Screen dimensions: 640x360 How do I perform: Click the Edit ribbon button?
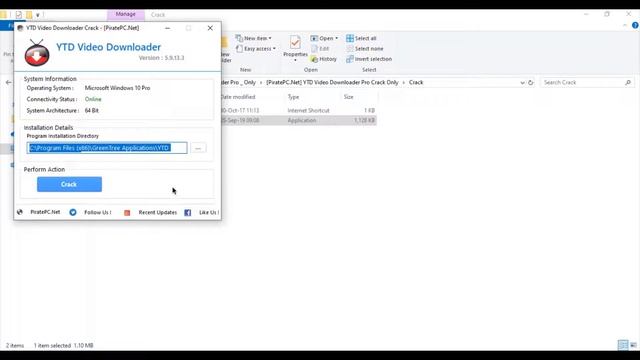coord(320,49)
